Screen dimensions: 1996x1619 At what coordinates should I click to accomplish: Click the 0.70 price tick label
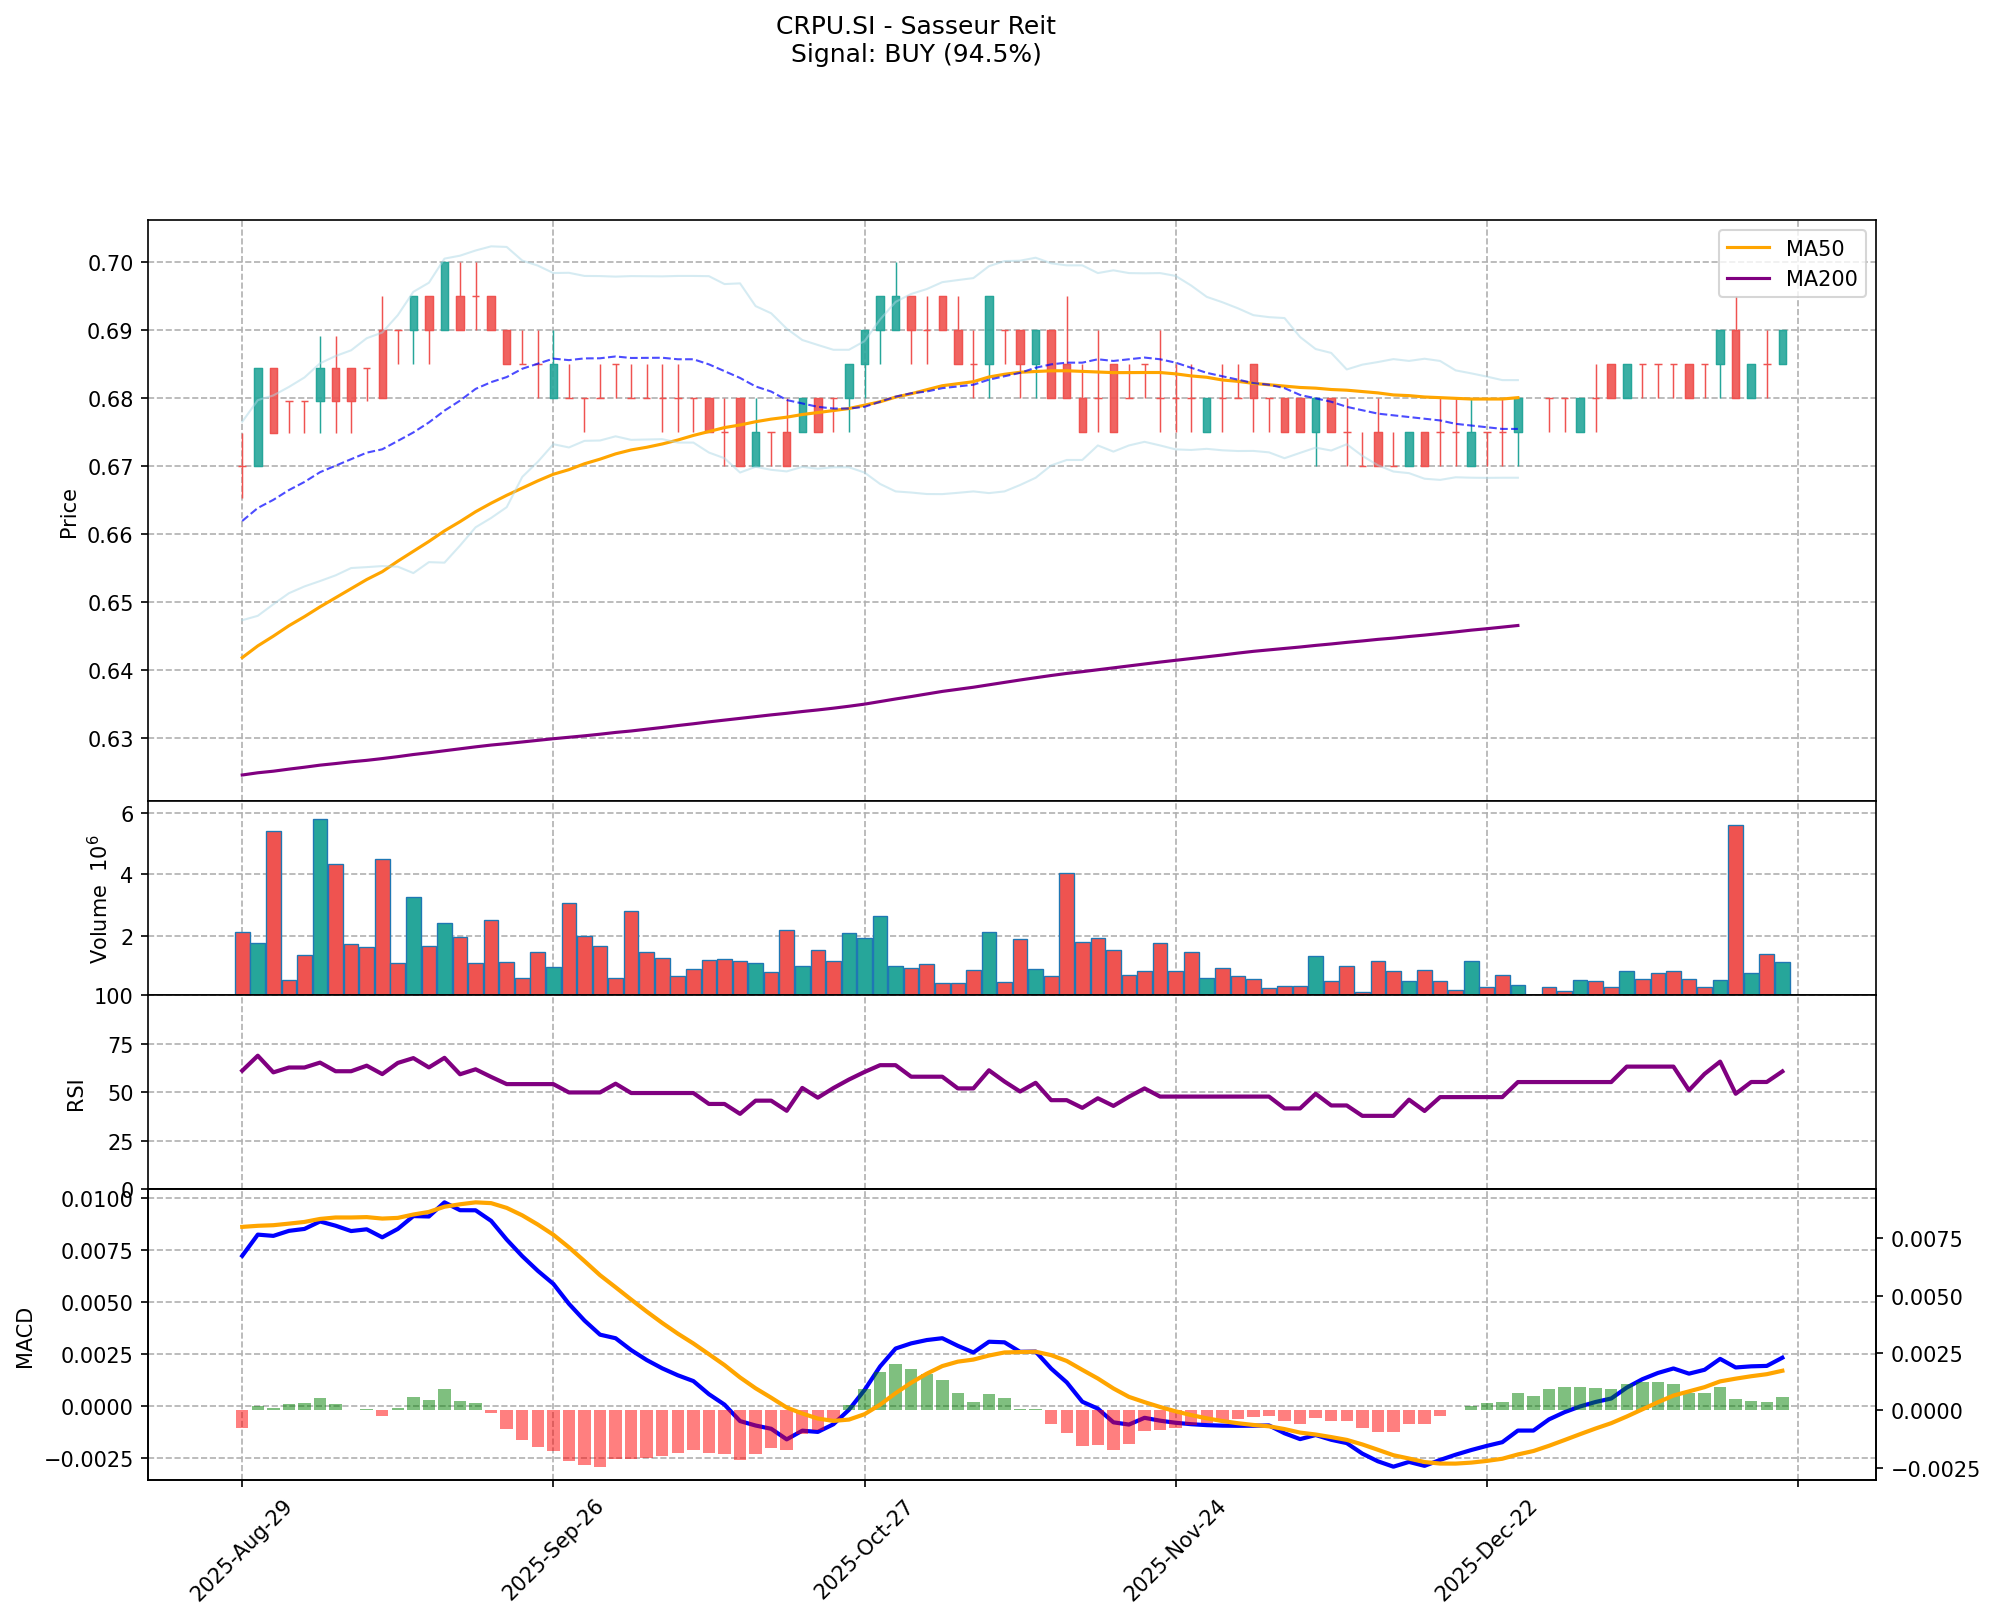tap(113, 263)
